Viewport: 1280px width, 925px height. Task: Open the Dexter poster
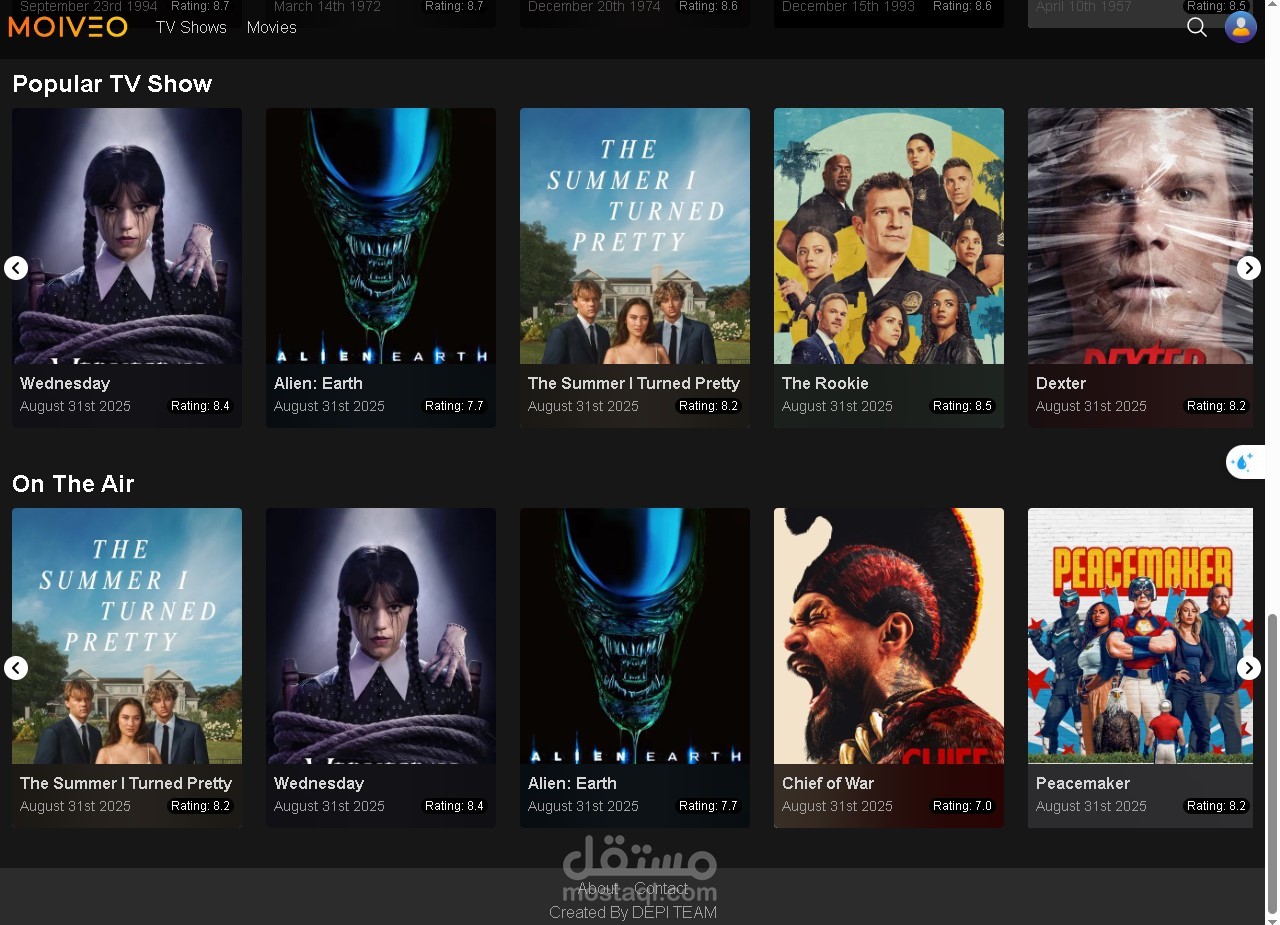pyautogui.click(x=1140, y=236)
